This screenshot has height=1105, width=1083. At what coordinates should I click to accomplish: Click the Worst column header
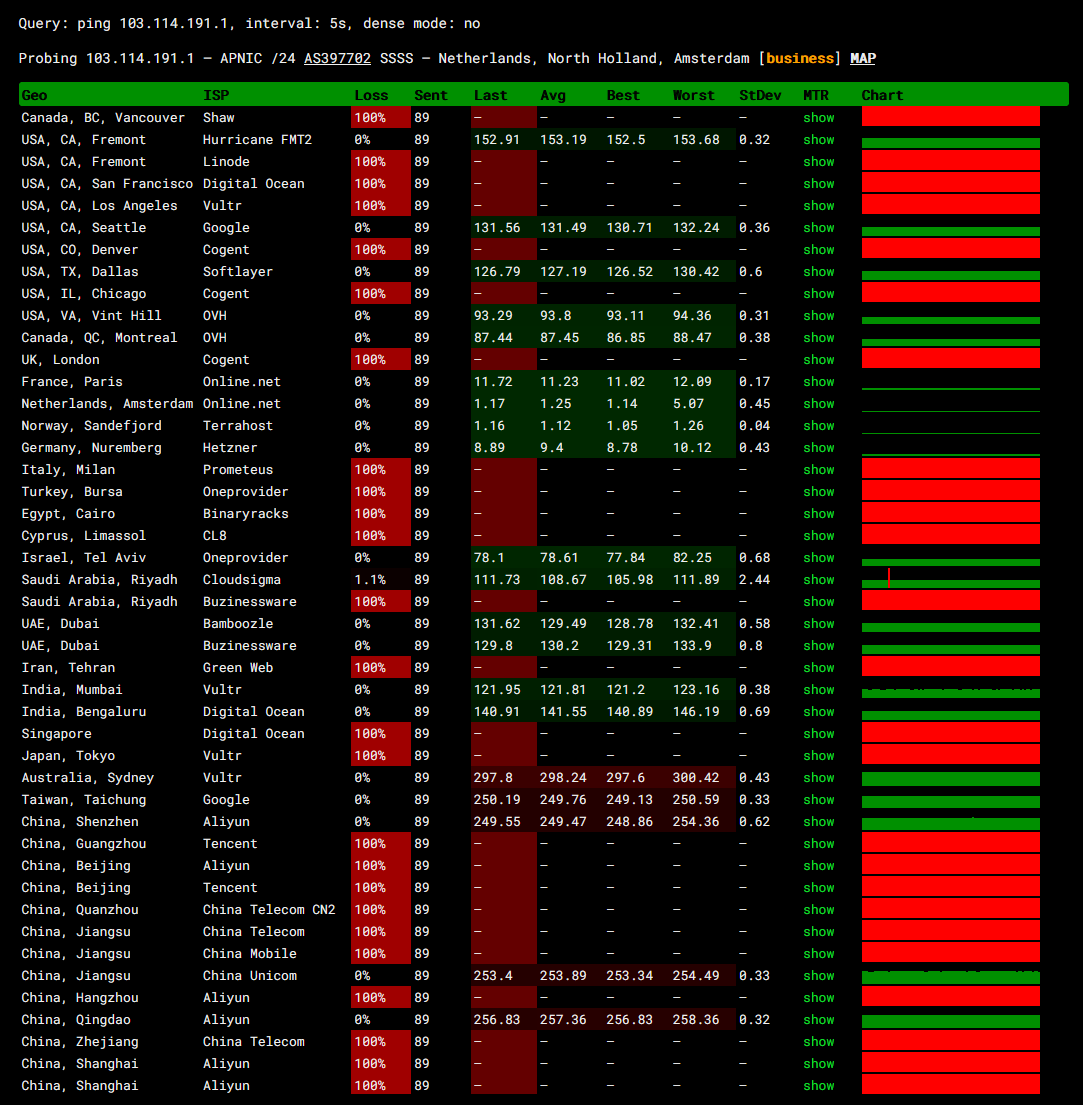693,95
